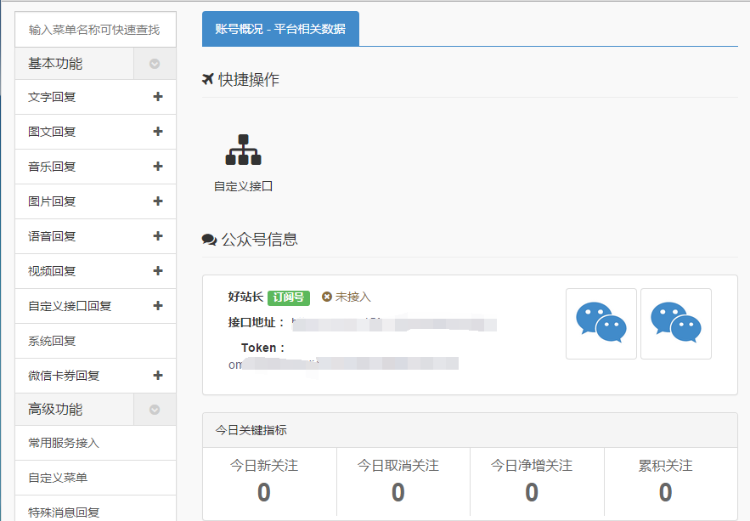Select the 账号概况 - 平台相关数据 tab

[x=280, y=29]
